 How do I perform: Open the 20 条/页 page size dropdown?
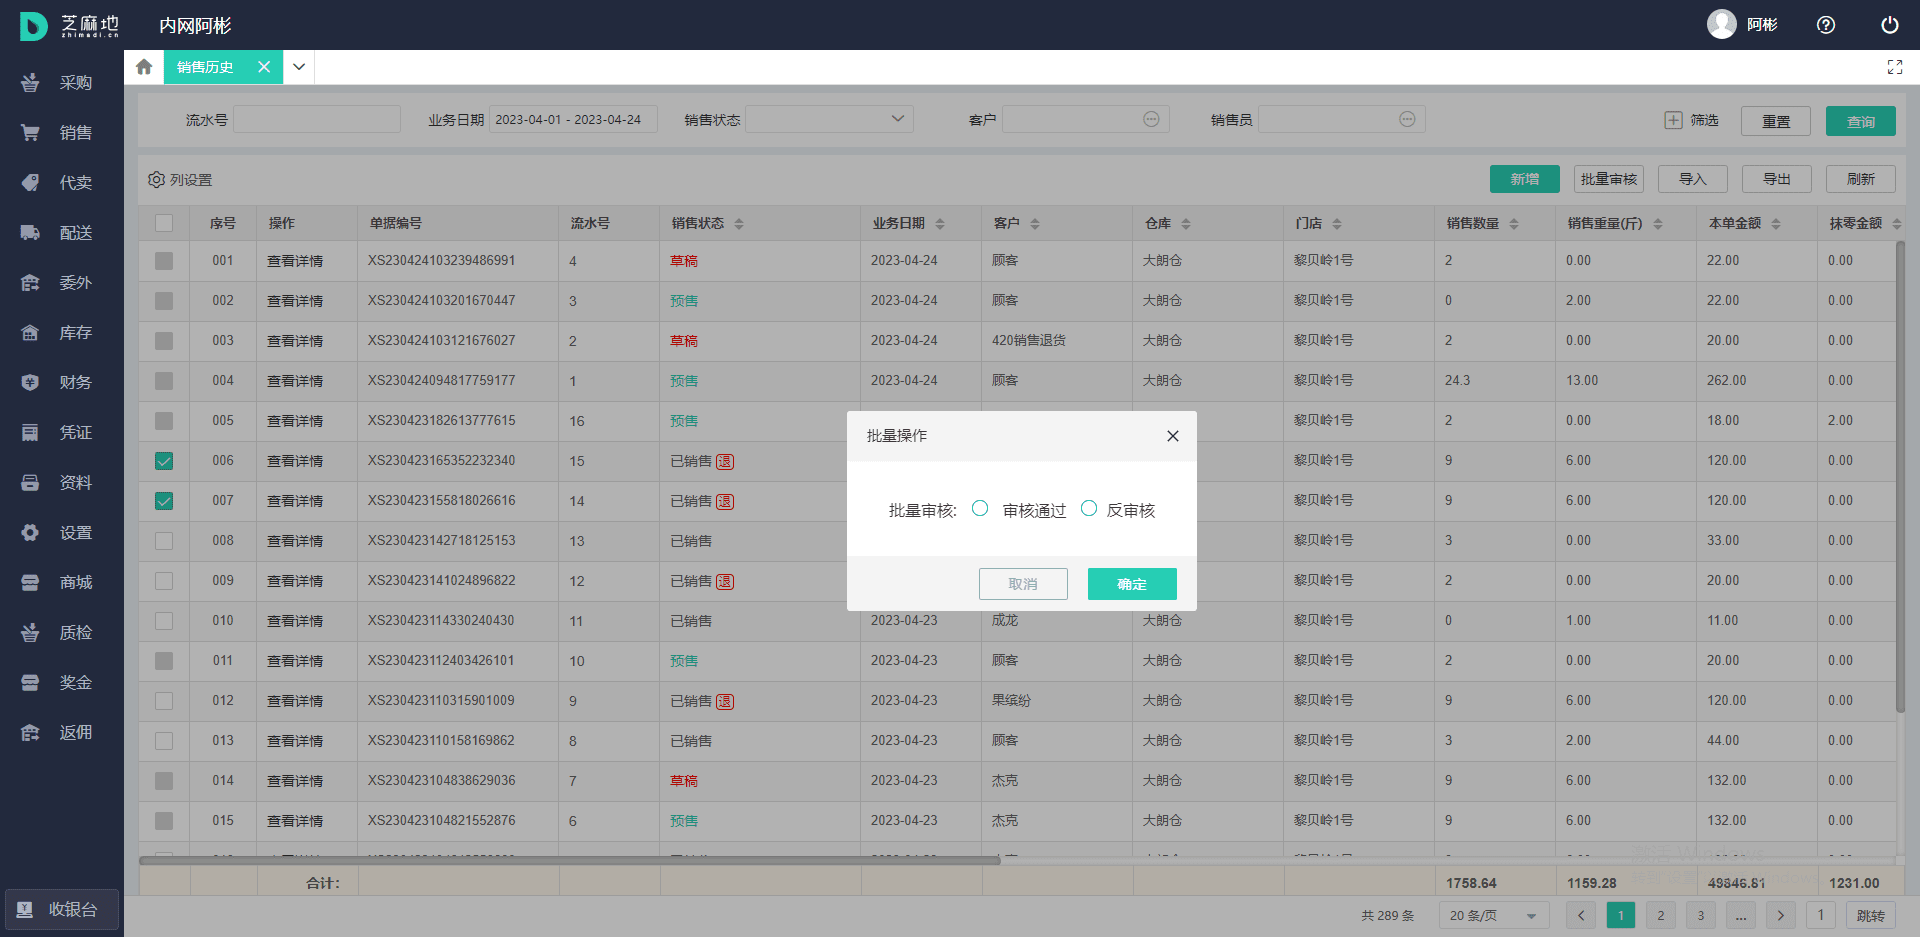1494,915
